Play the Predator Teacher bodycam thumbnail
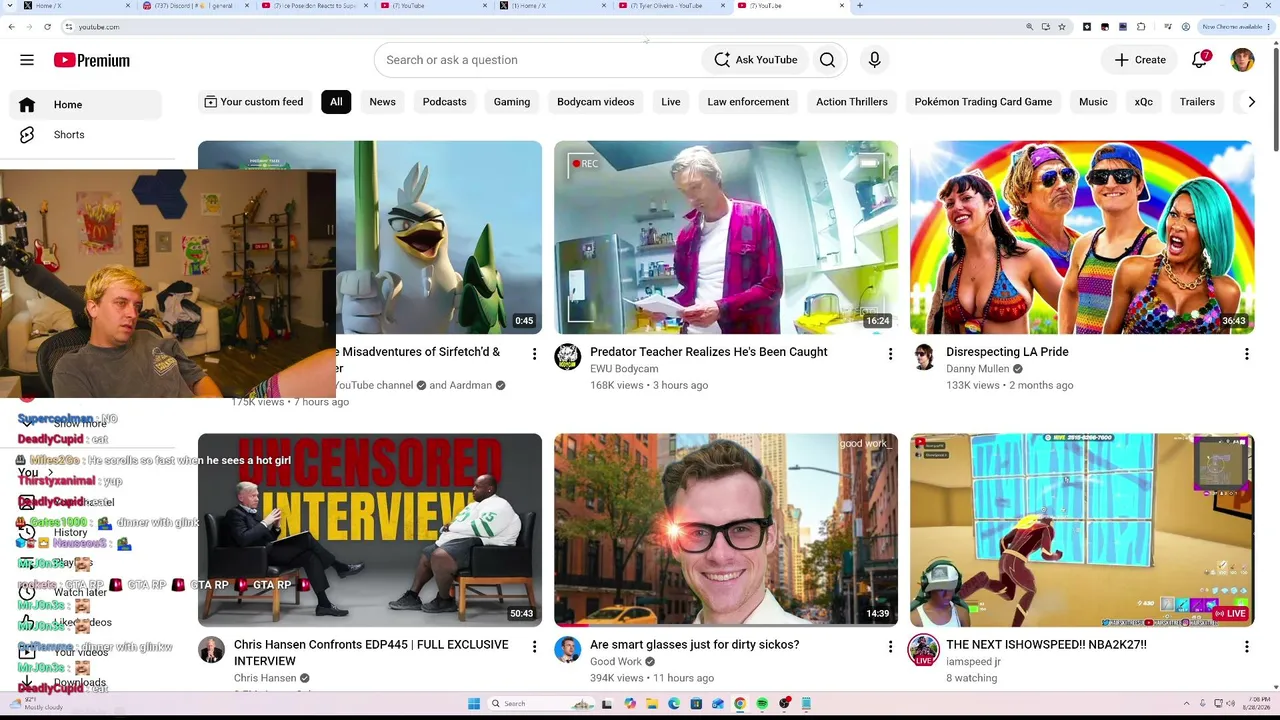This screenshot has height=720, width=1280. point(726,237)
